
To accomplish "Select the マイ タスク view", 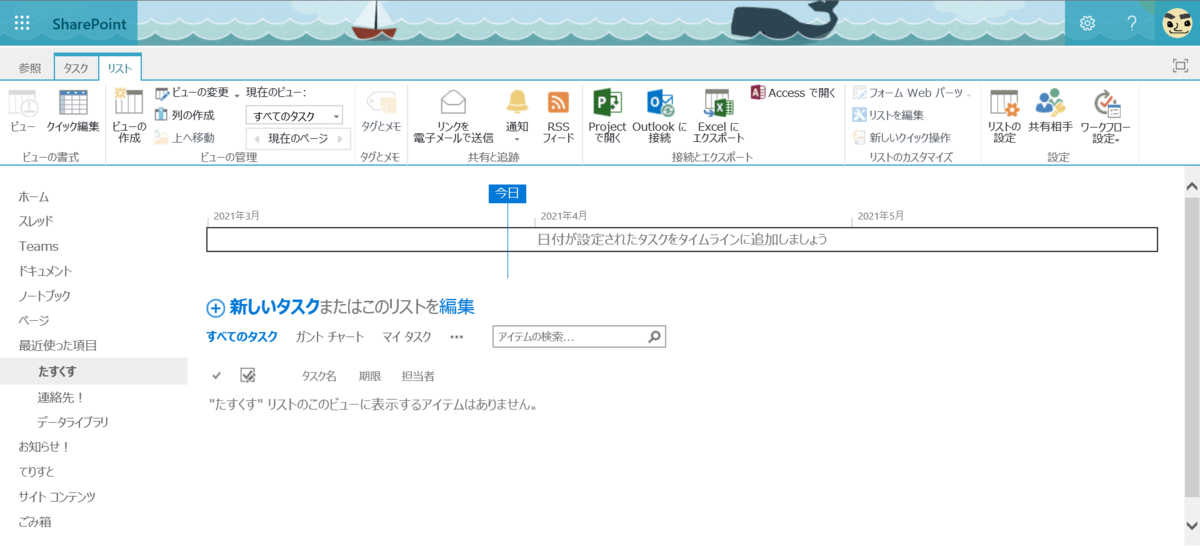I will coord(407,337).
